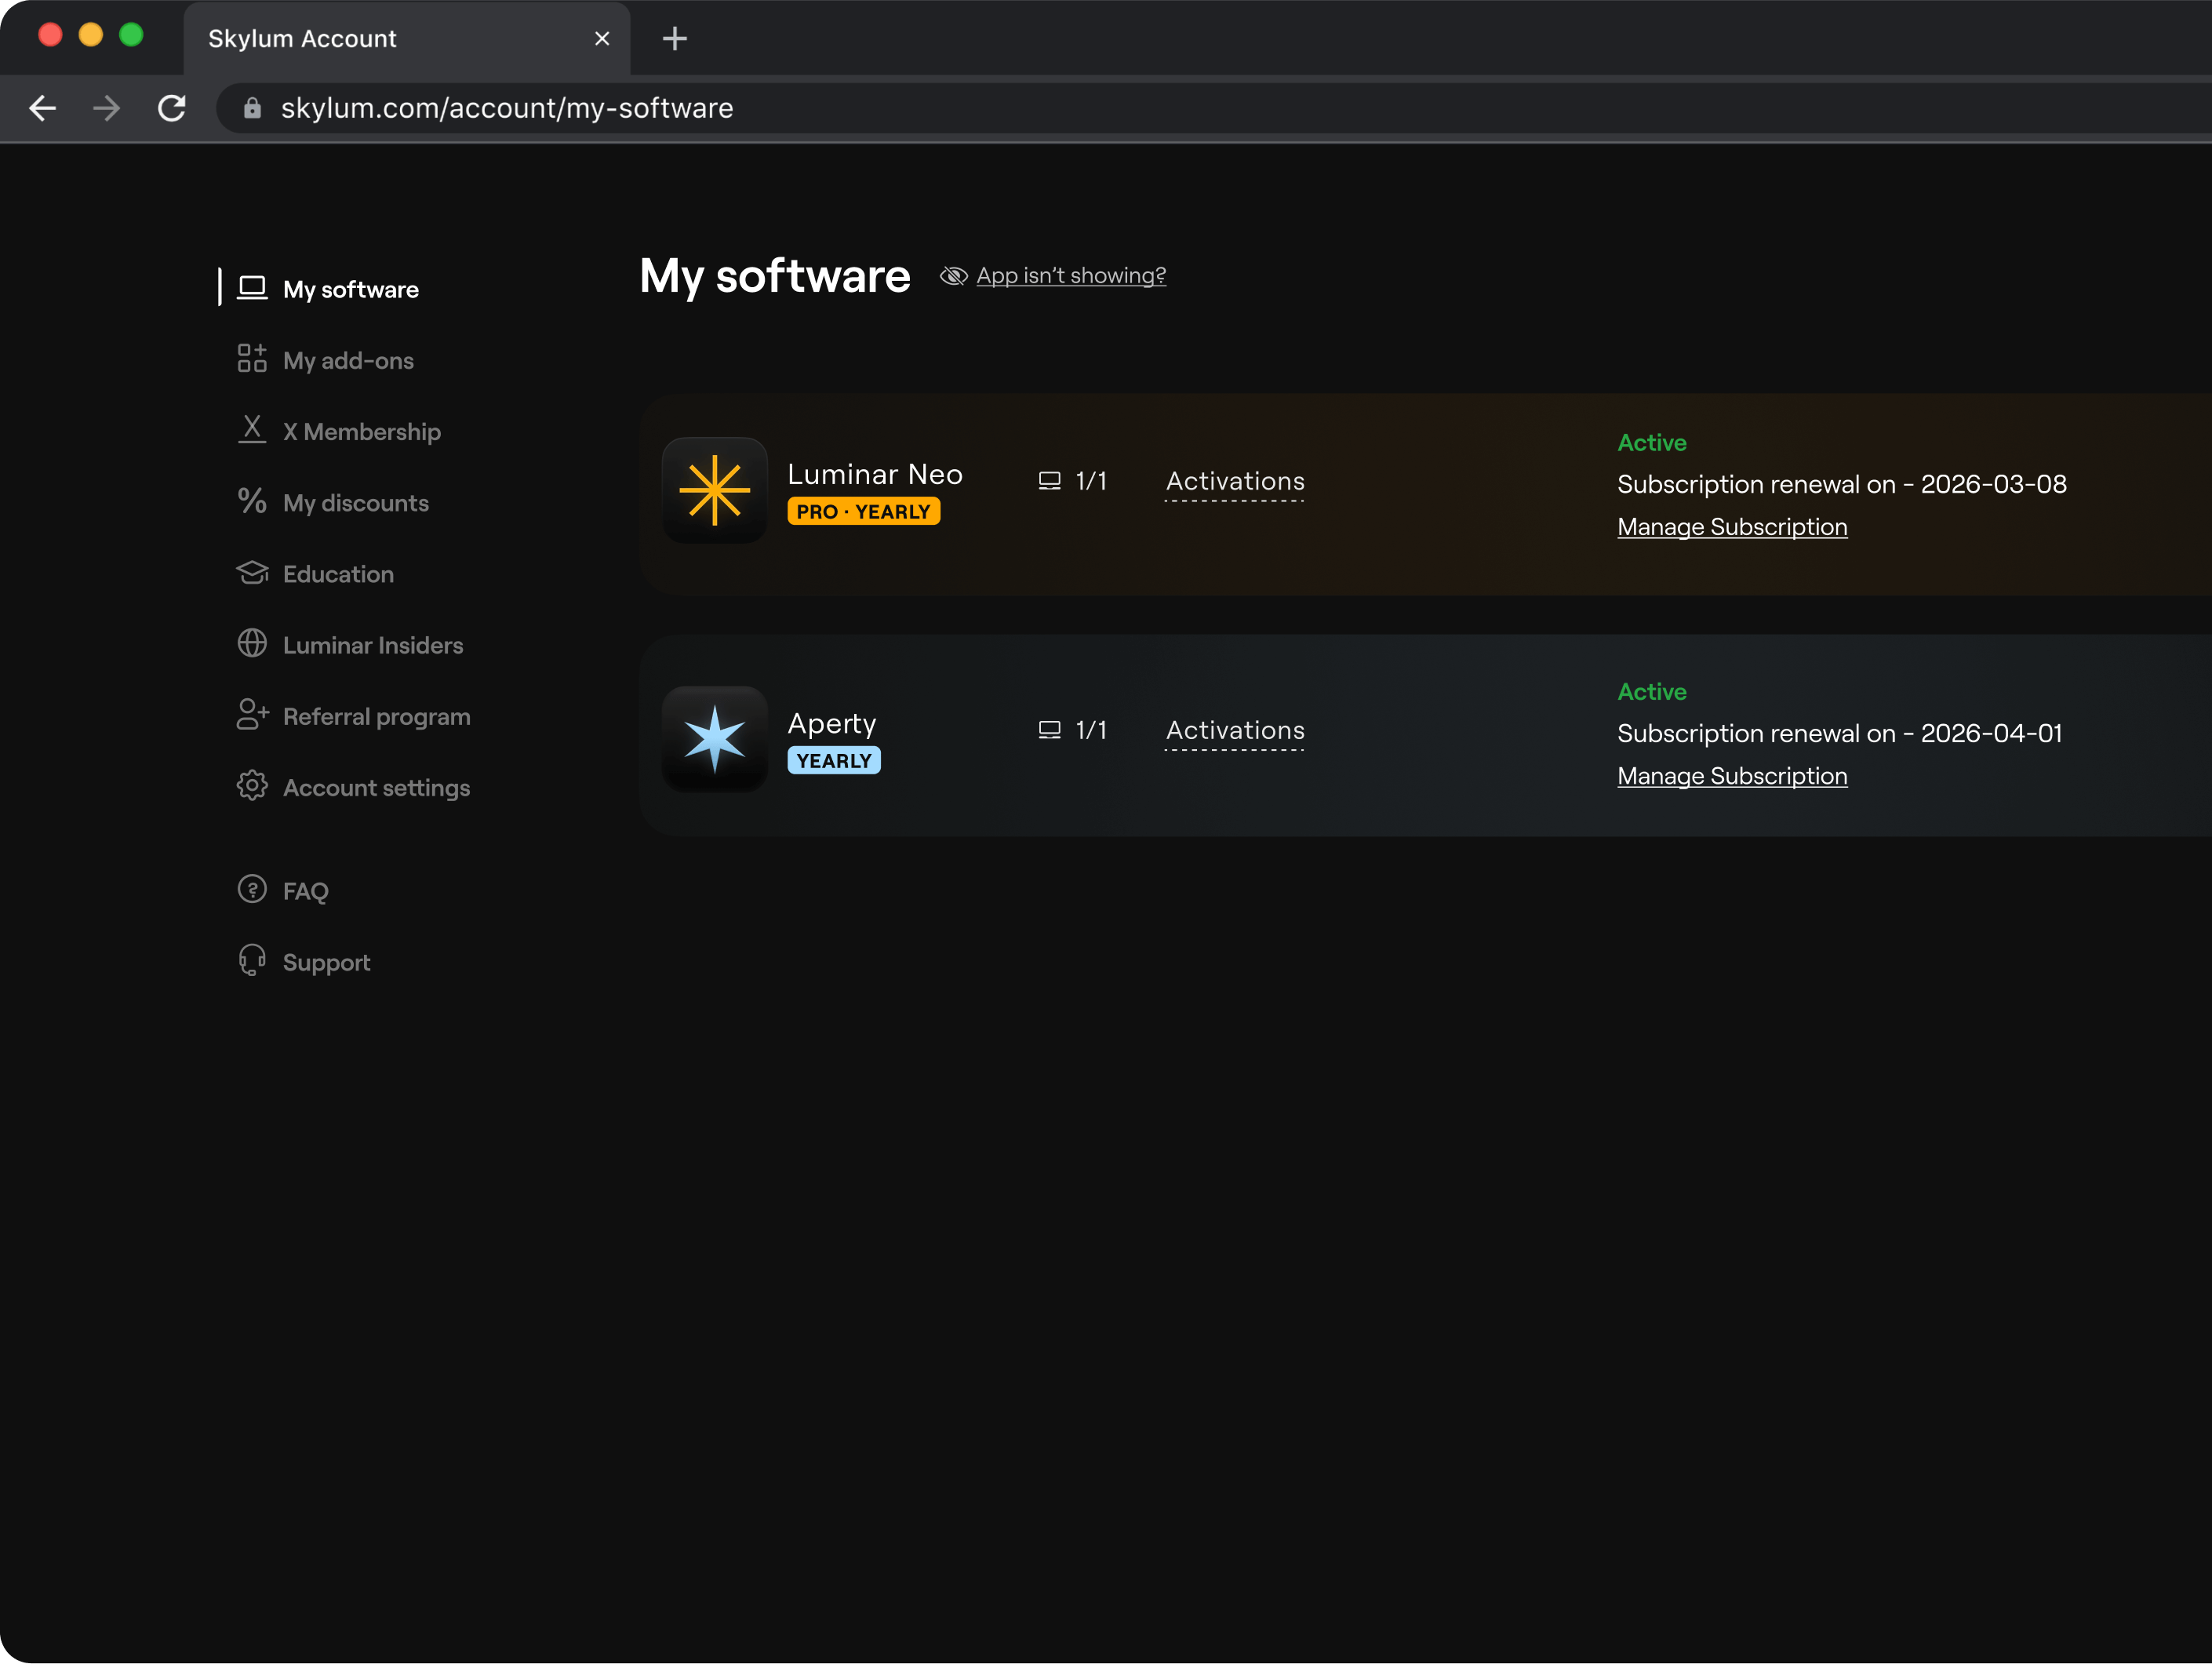The height and width of the screenshot is (1664, 2212).
Task: Select the Skylum Account tab
Action: [406, 39]
